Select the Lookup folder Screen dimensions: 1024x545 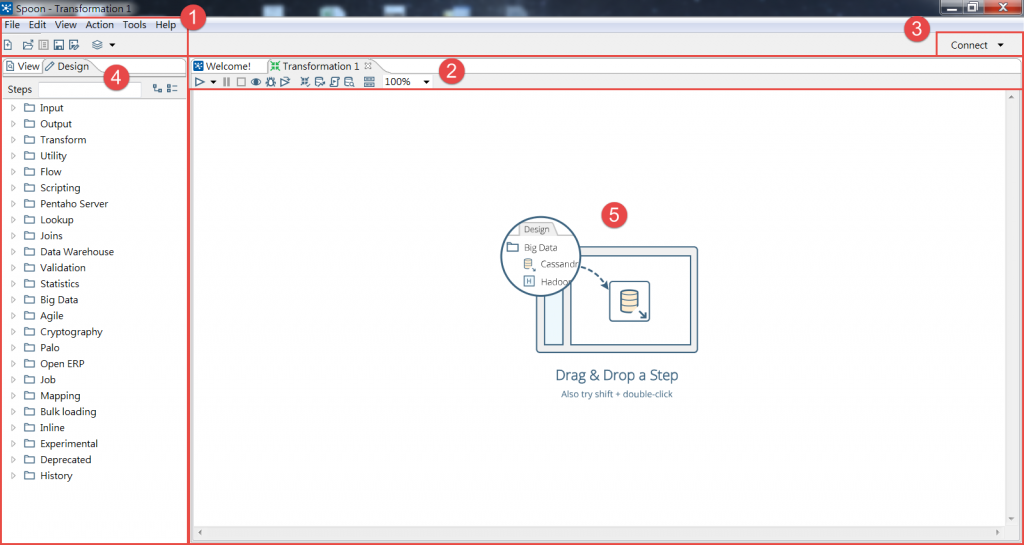[x=49, y=220]
